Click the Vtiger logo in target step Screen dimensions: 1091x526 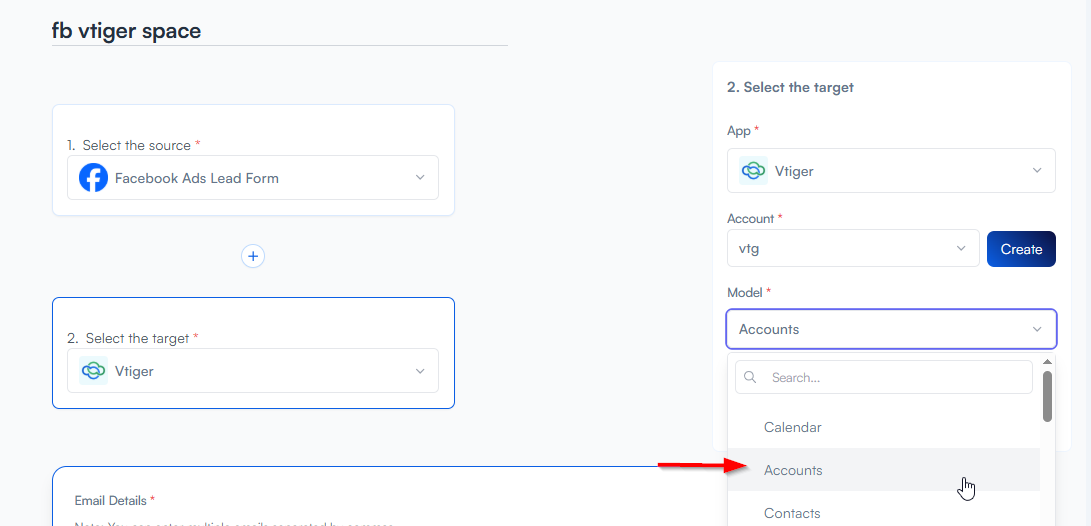pyautogui.click(x=94, y=371)
